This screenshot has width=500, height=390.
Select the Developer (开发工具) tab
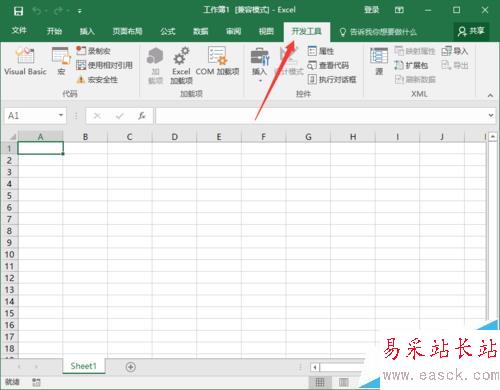pos(307,32)
